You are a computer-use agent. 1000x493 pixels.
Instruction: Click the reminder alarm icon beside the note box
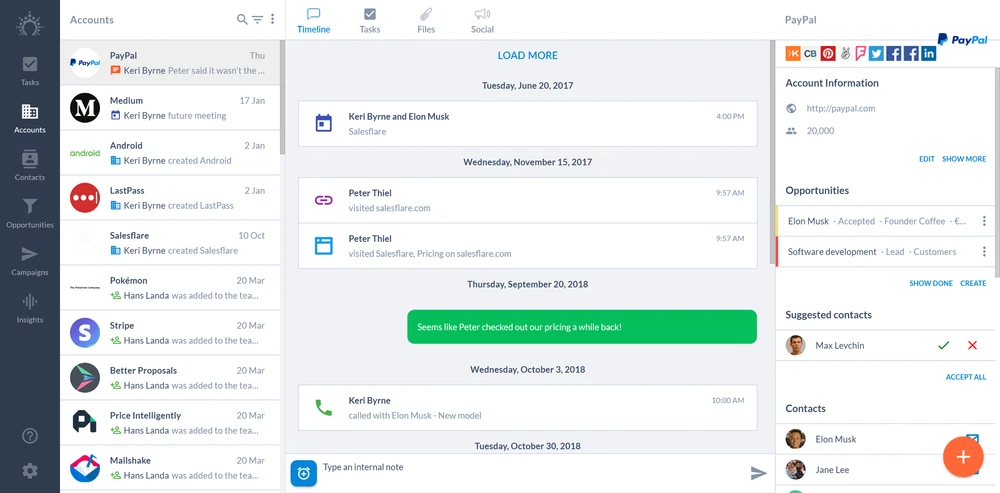(x=304, y=473)
